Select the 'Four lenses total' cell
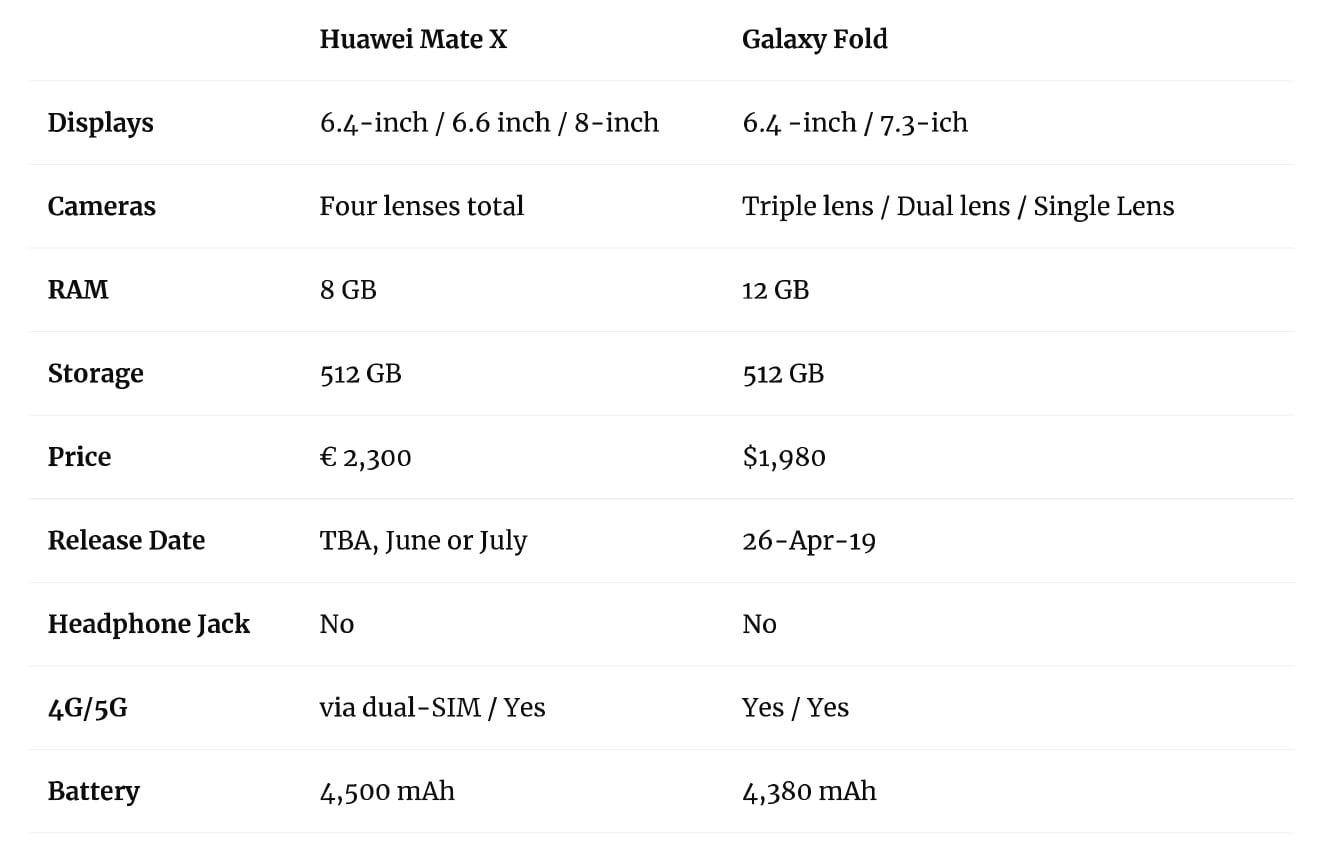 421,206
